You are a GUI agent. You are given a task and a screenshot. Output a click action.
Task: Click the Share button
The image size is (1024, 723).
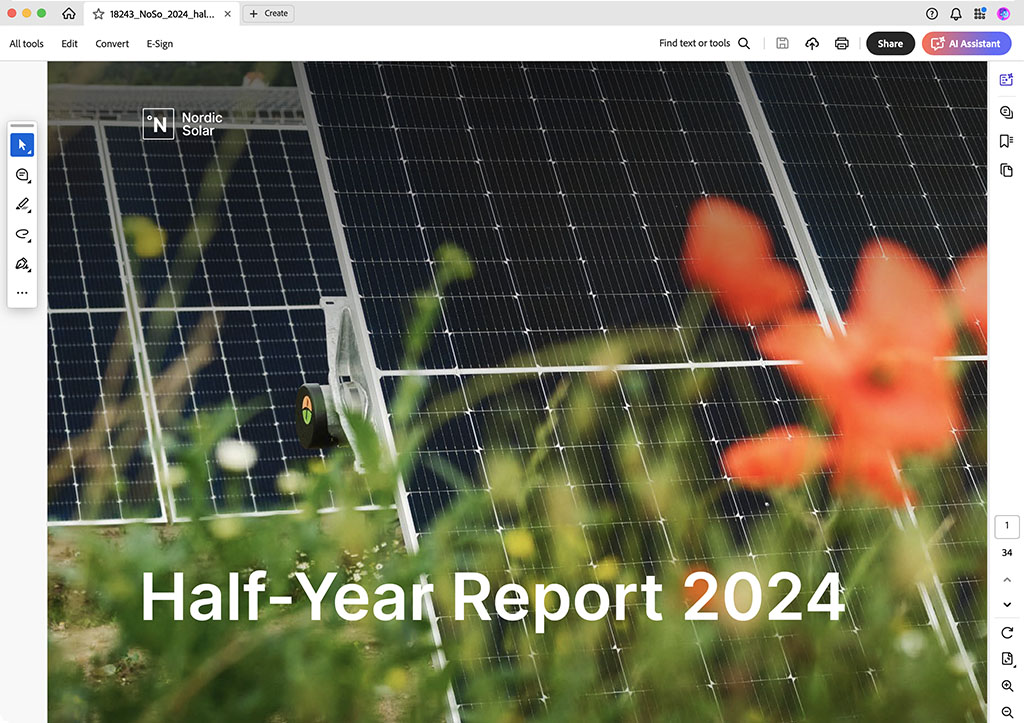(890, 44)
